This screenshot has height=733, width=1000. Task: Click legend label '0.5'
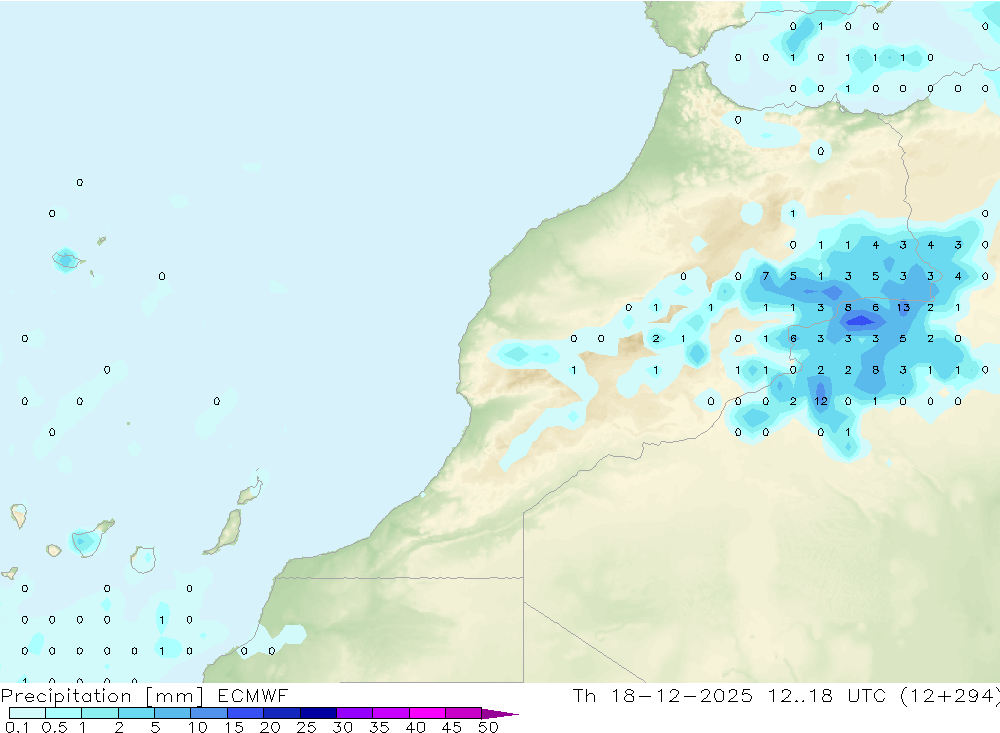pyautogui.click(x=54, y=727)
